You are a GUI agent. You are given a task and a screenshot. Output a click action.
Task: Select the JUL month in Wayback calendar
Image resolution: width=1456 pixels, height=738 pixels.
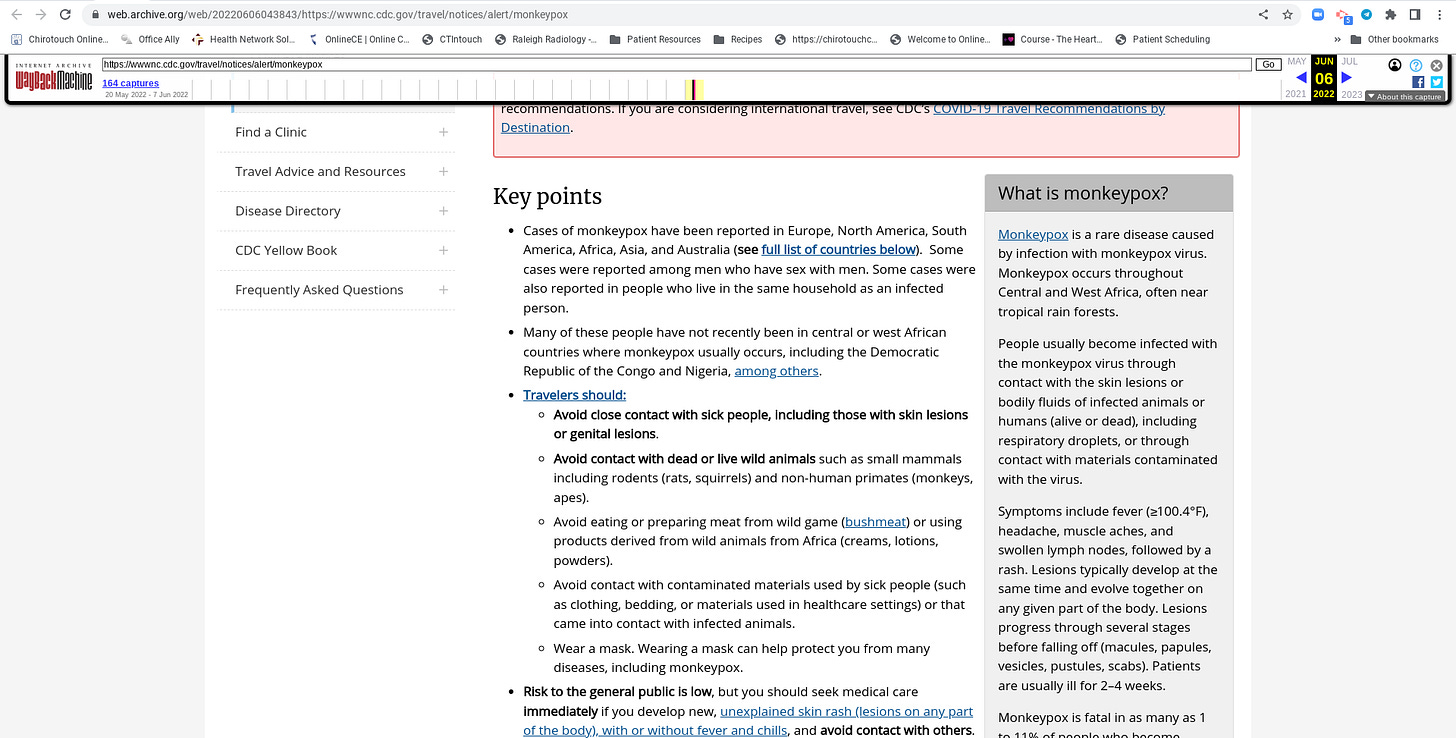coord(1349,61)
